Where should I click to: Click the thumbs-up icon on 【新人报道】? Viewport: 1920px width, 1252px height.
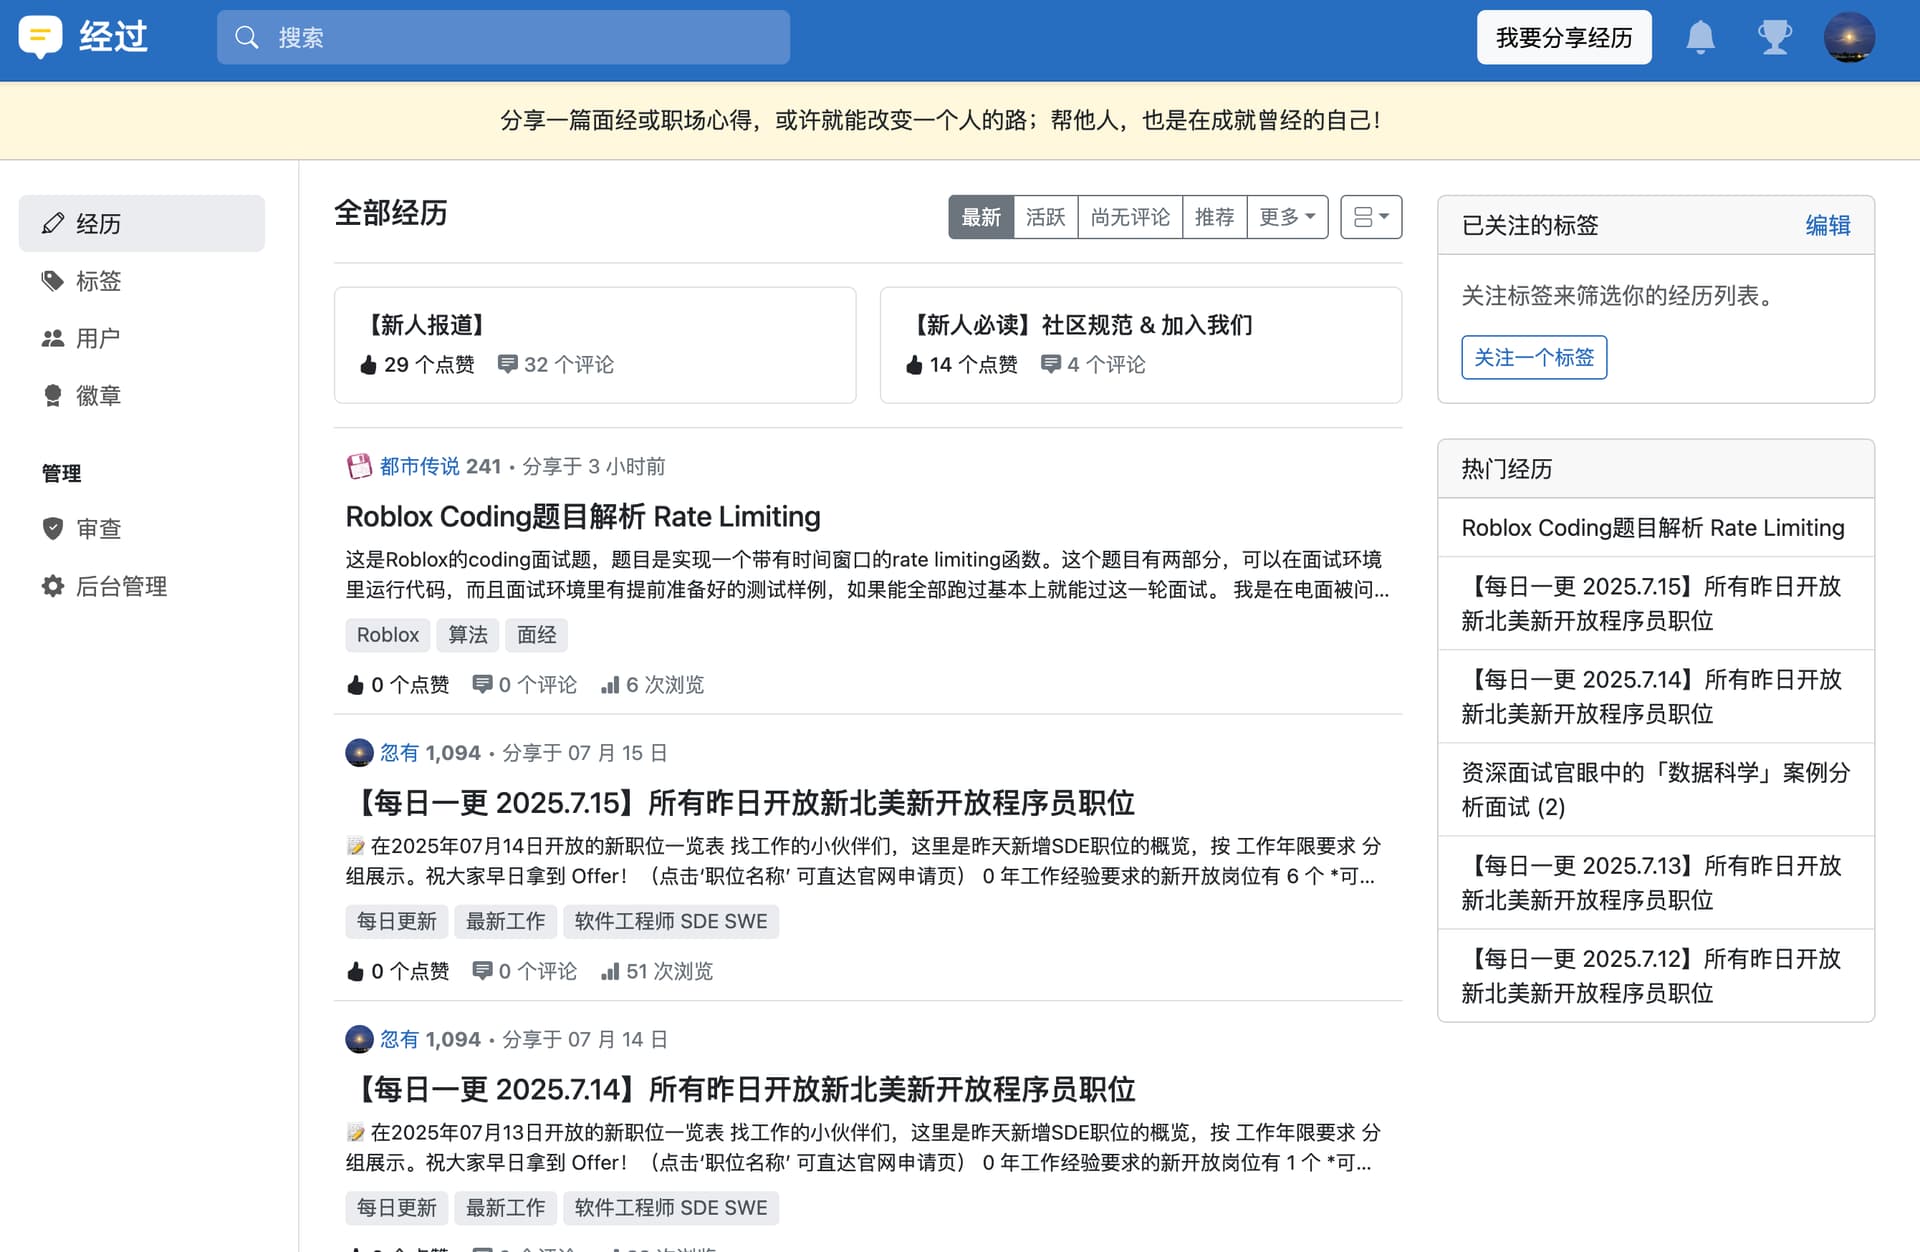[x=368, y=365]
